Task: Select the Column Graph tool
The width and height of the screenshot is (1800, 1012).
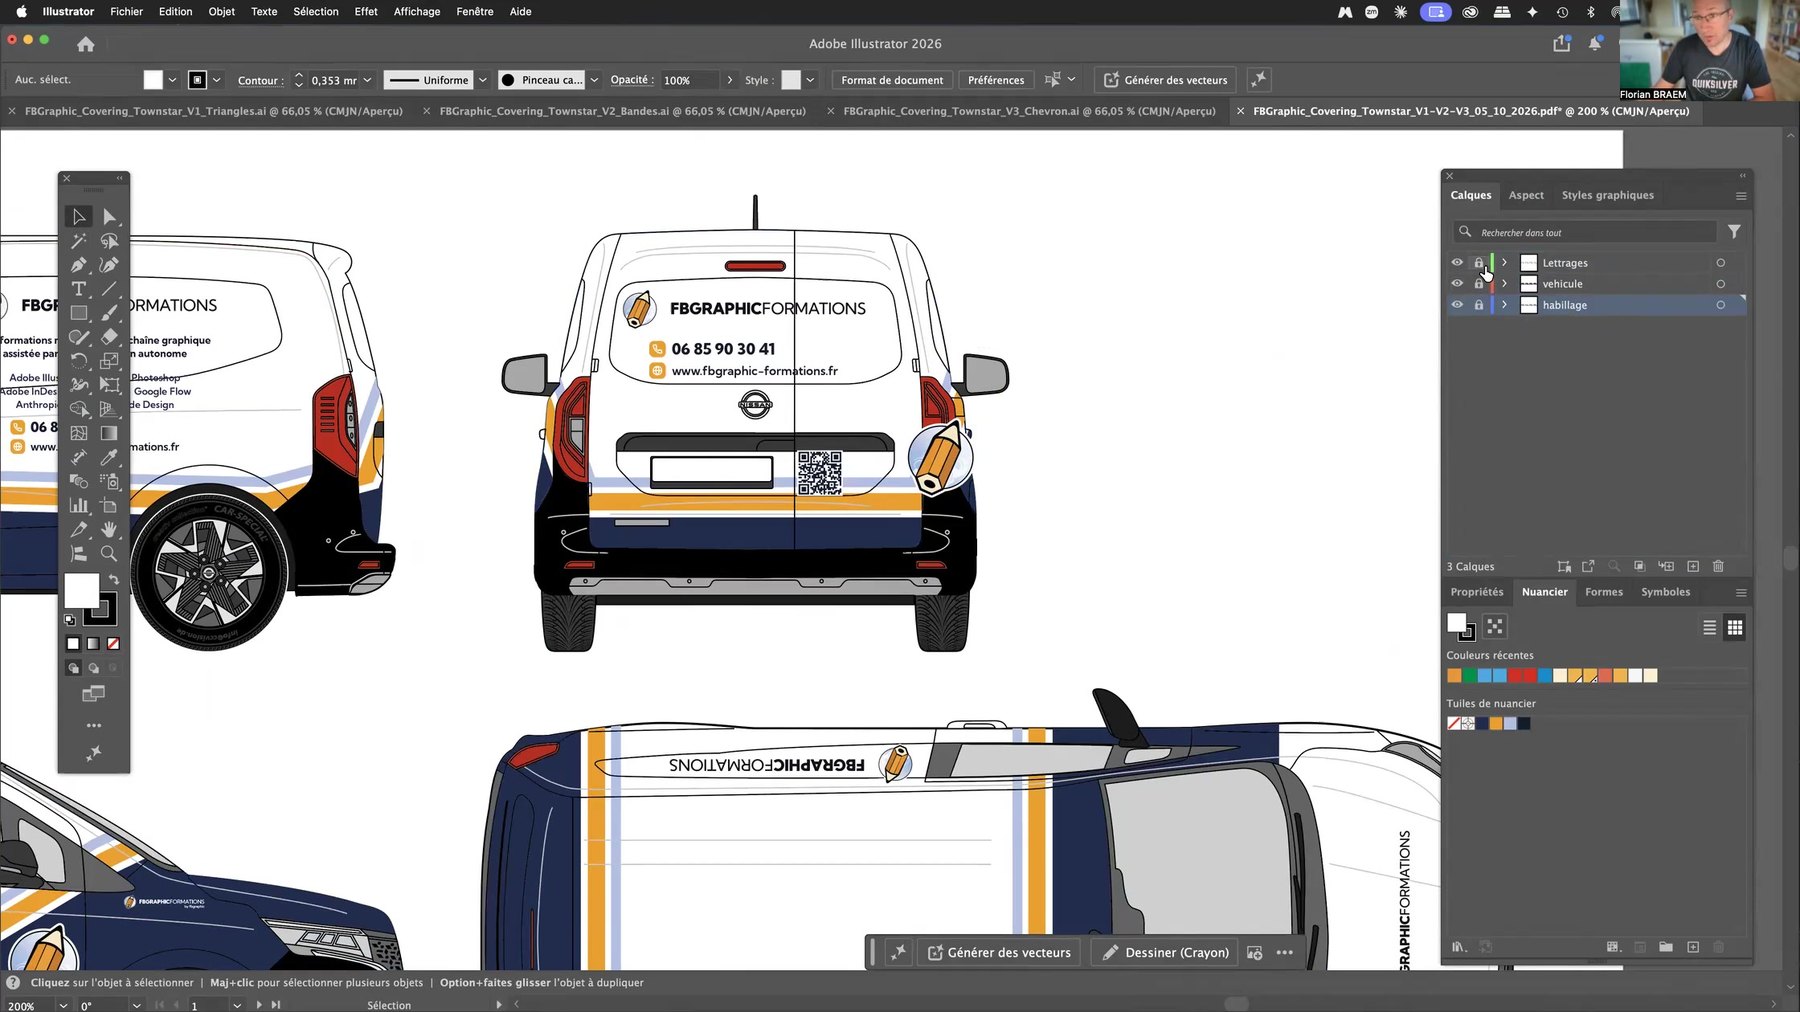Action: point(78,505)
